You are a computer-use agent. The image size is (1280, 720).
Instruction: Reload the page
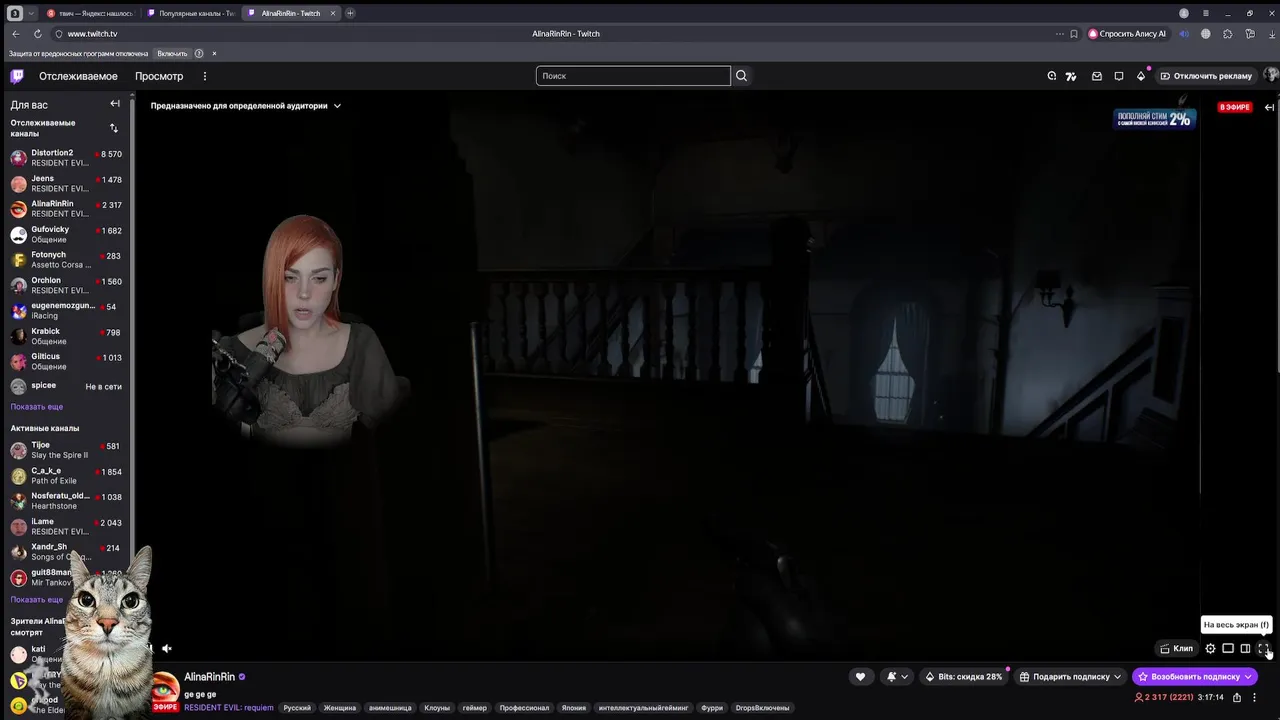pos(37,33)
